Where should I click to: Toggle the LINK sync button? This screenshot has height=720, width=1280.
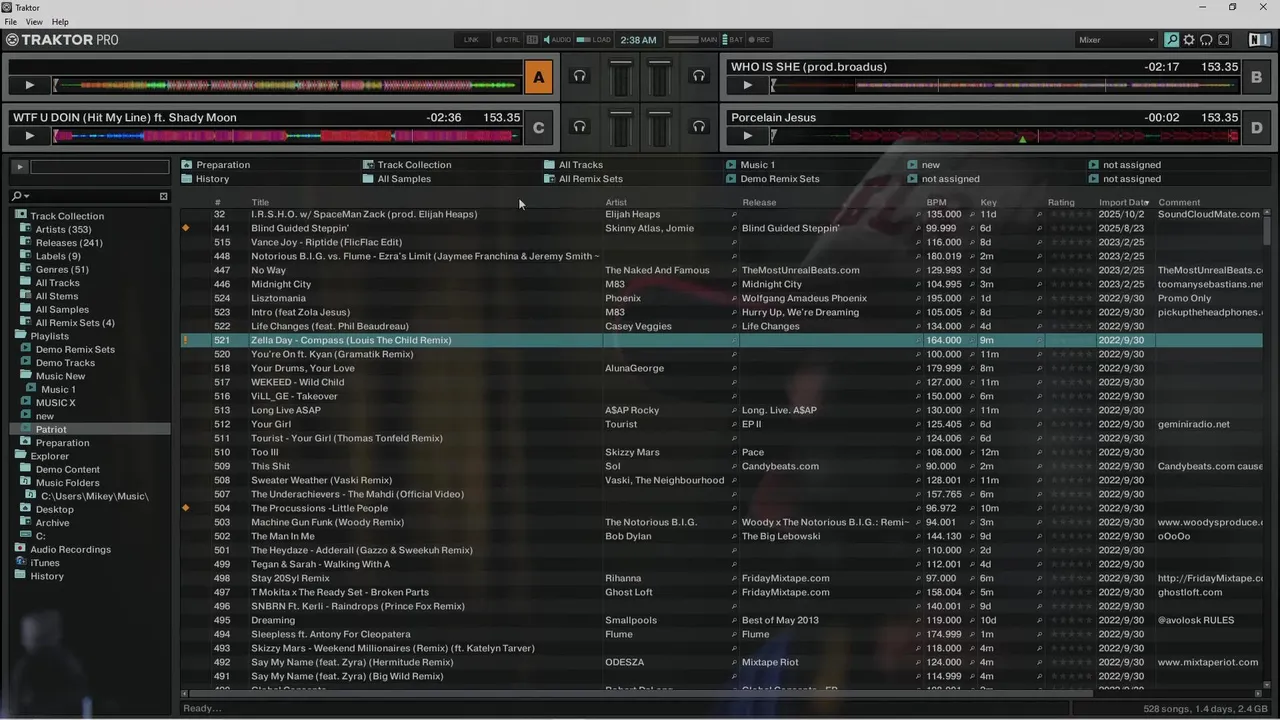click(x=471, y=40)
